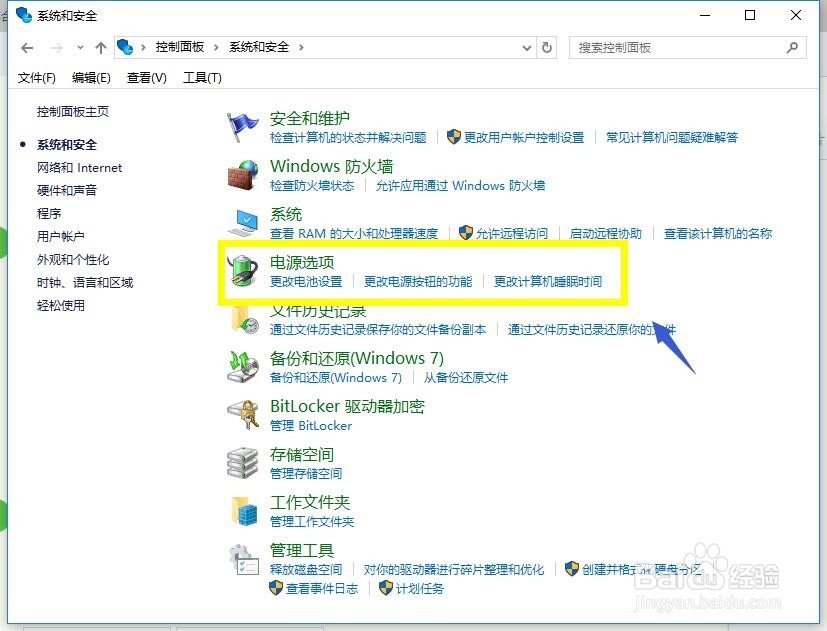Click the Backup and Restore drive icon
Screen dimensions: 827x631
[243, 367]
